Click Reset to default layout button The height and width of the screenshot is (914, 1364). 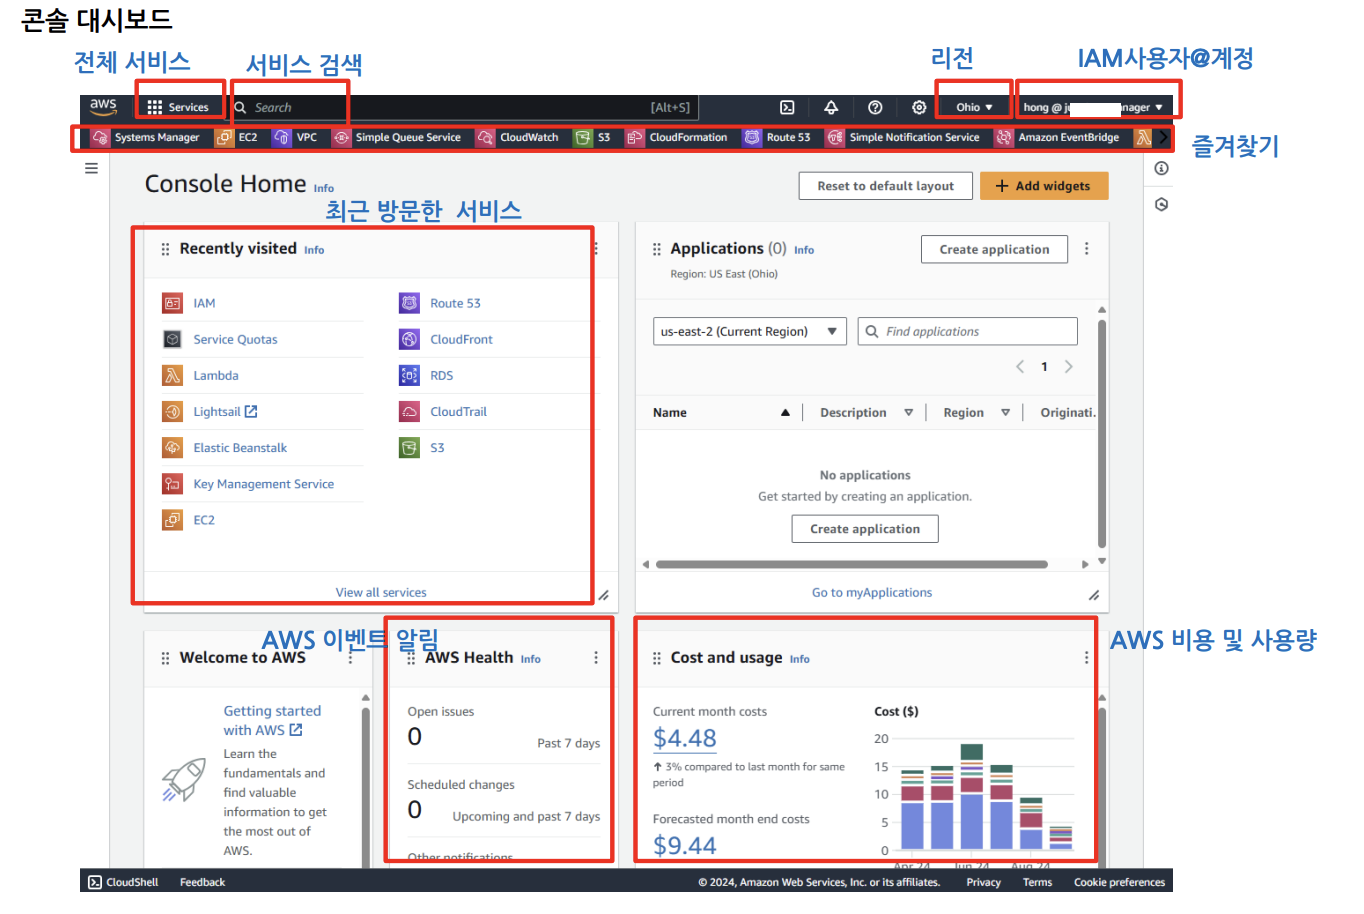pyautogui.click(x=885, y=186)
